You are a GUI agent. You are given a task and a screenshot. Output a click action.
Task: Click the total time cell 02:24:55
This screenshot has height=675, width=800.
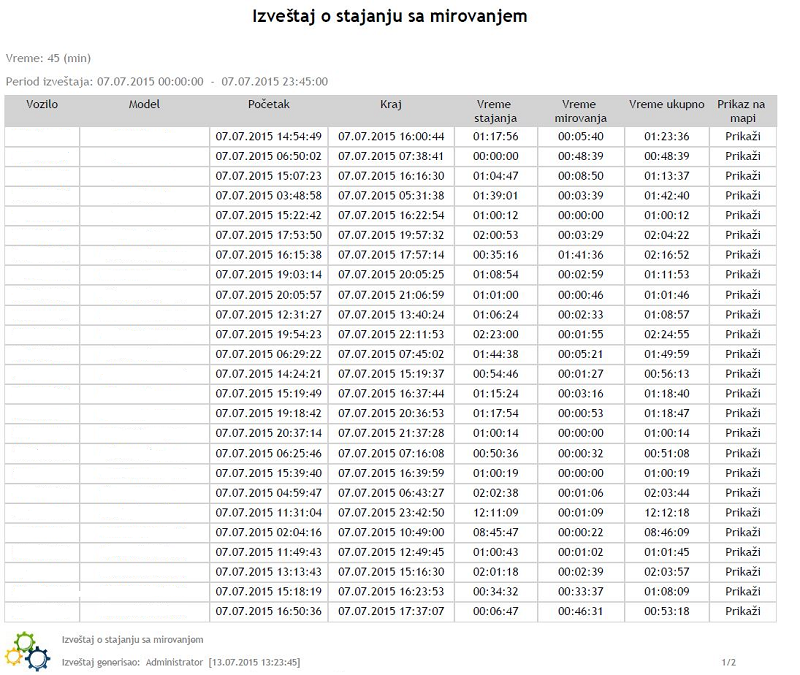pos(666,334)
